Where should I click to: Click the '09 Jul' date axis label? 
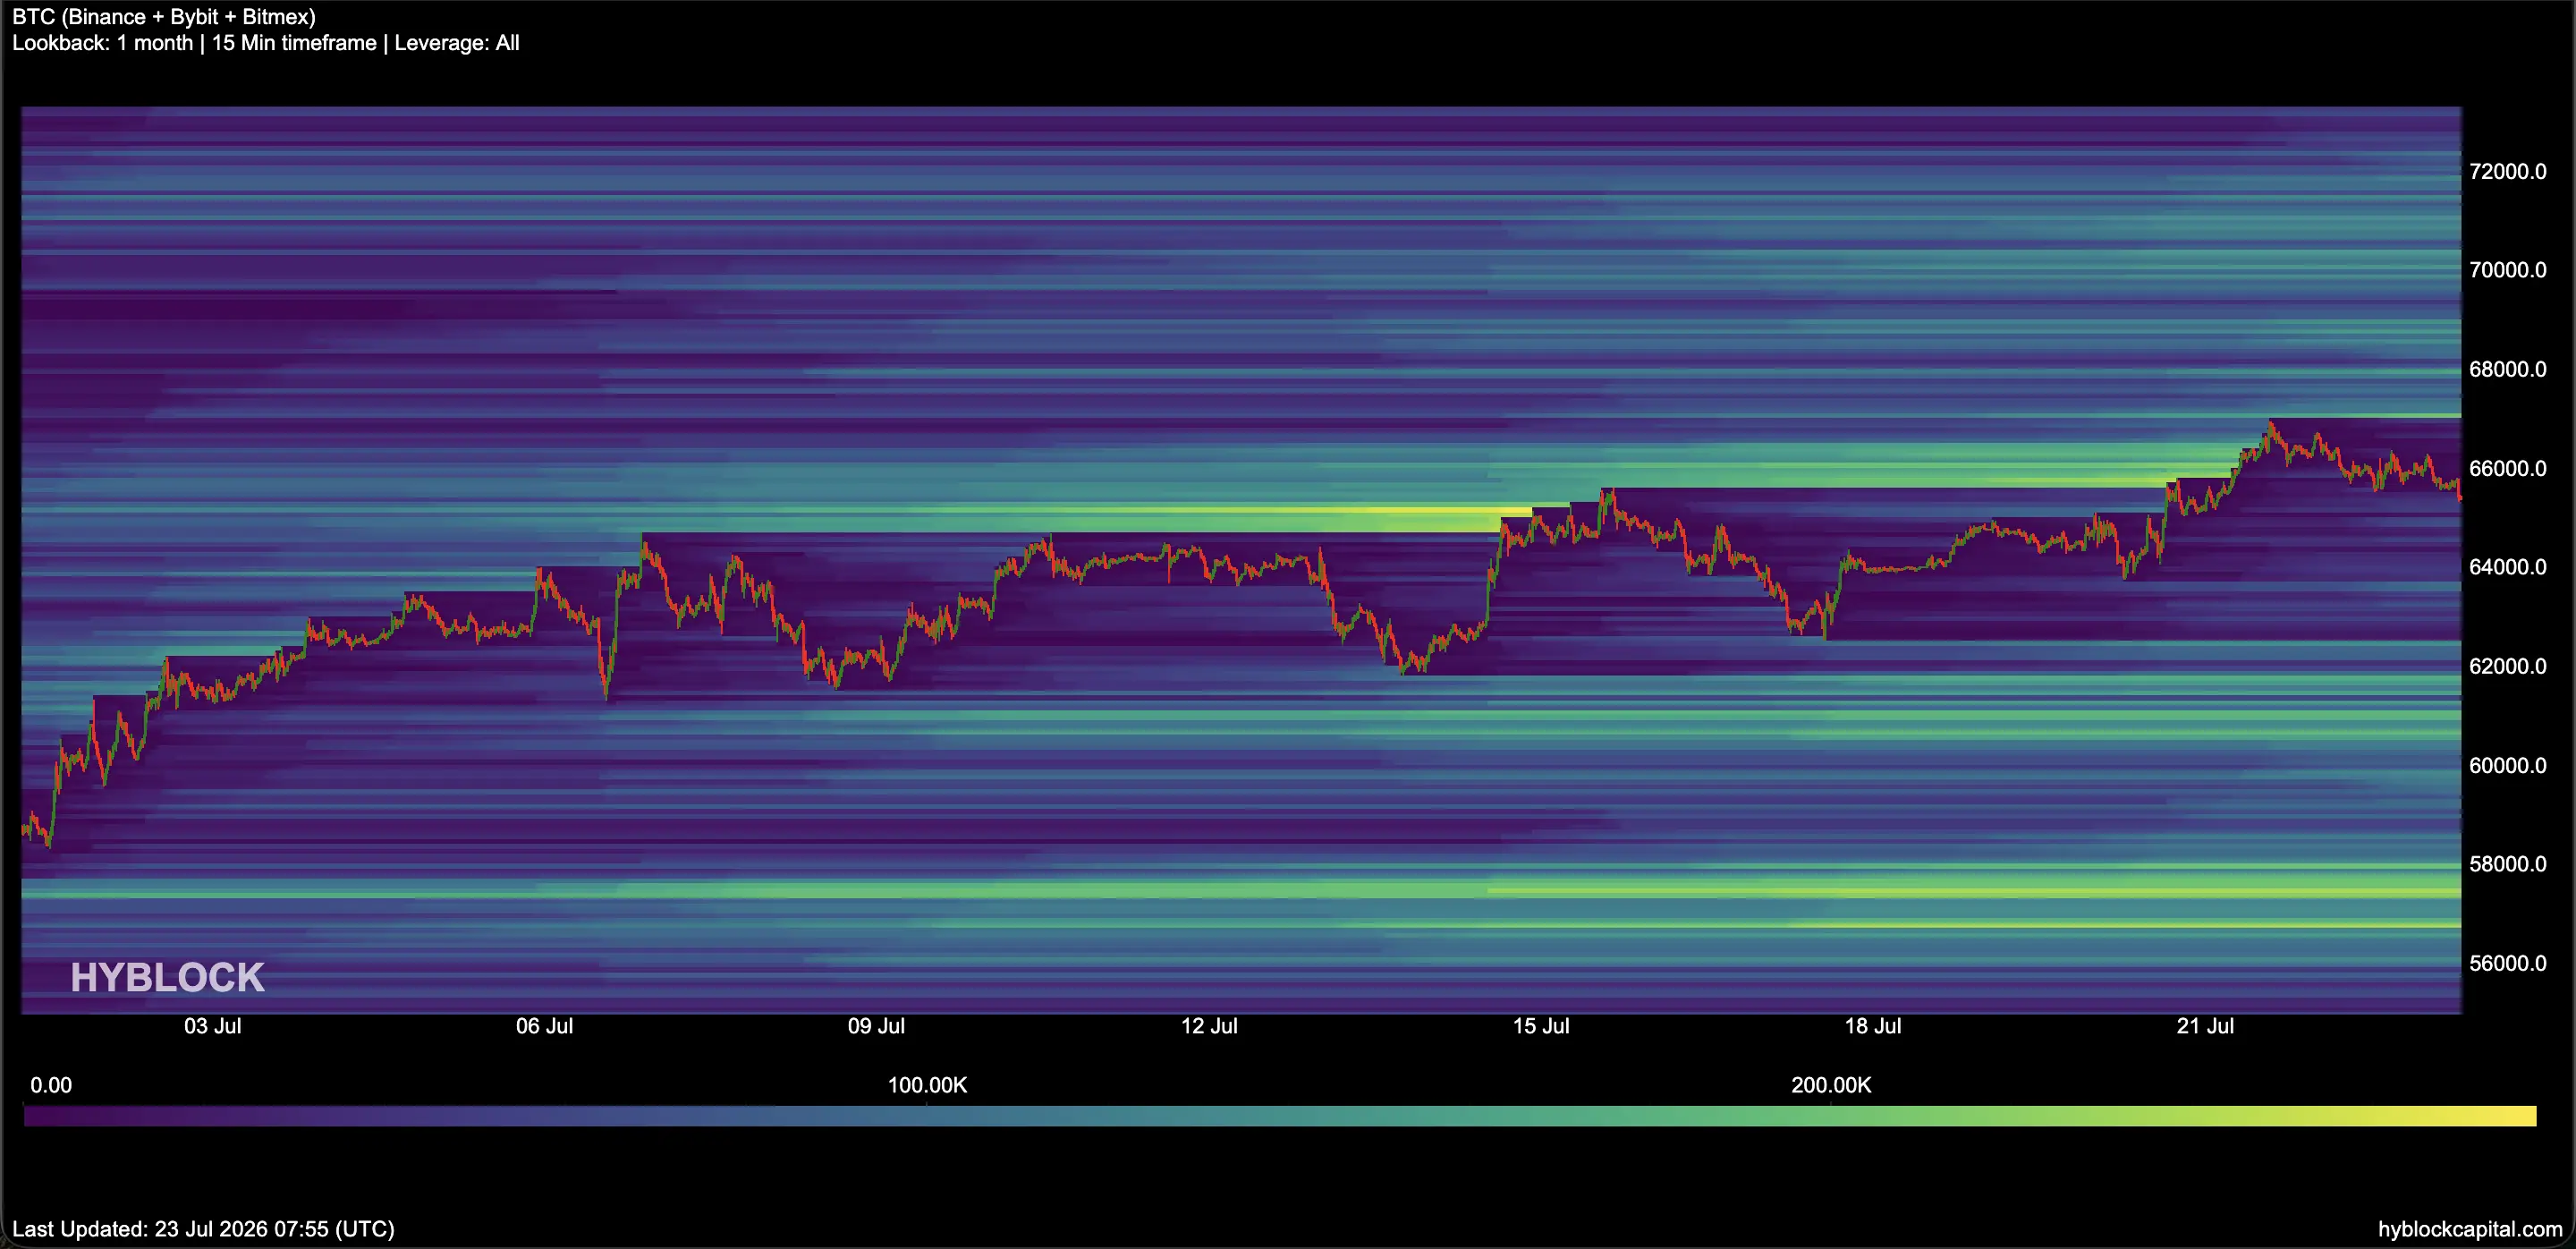(876, 1026)
